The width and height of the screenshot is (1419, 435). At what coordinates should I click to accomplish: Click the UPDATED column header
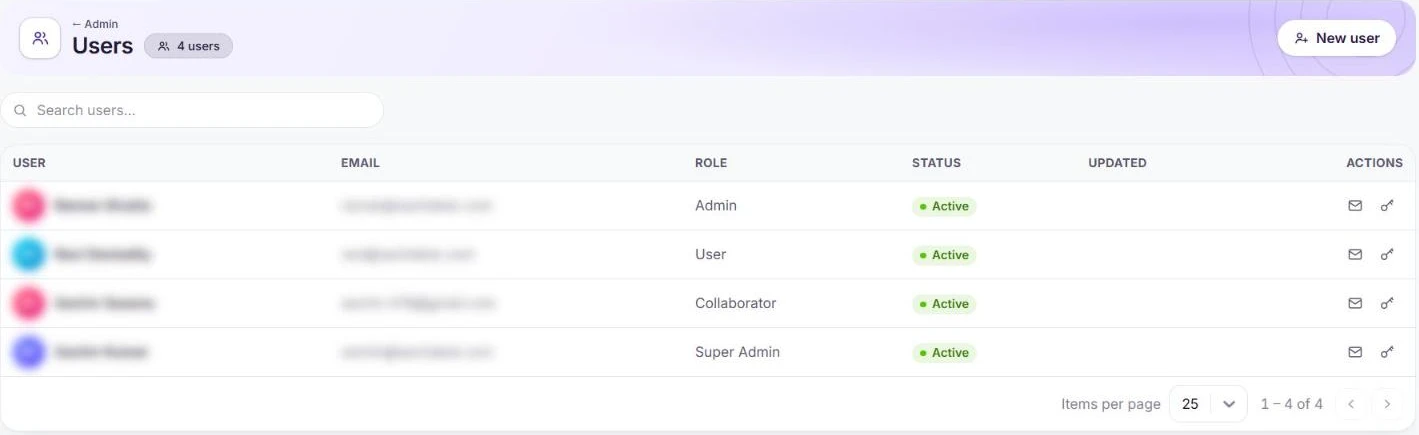(x=1117, y=163)
